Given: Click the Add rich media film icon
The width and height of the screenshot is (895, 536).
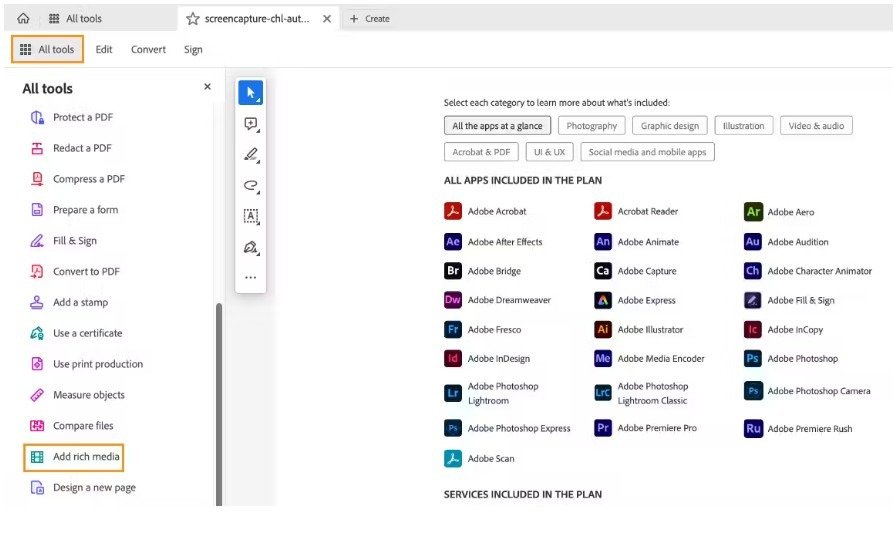Looking at the screenshot, I should pos(37,457).
